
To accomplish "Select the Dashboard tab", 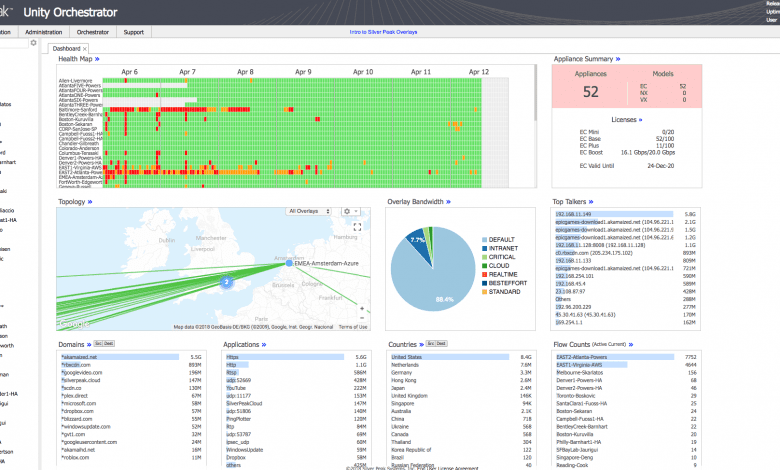I will [66, 49].
